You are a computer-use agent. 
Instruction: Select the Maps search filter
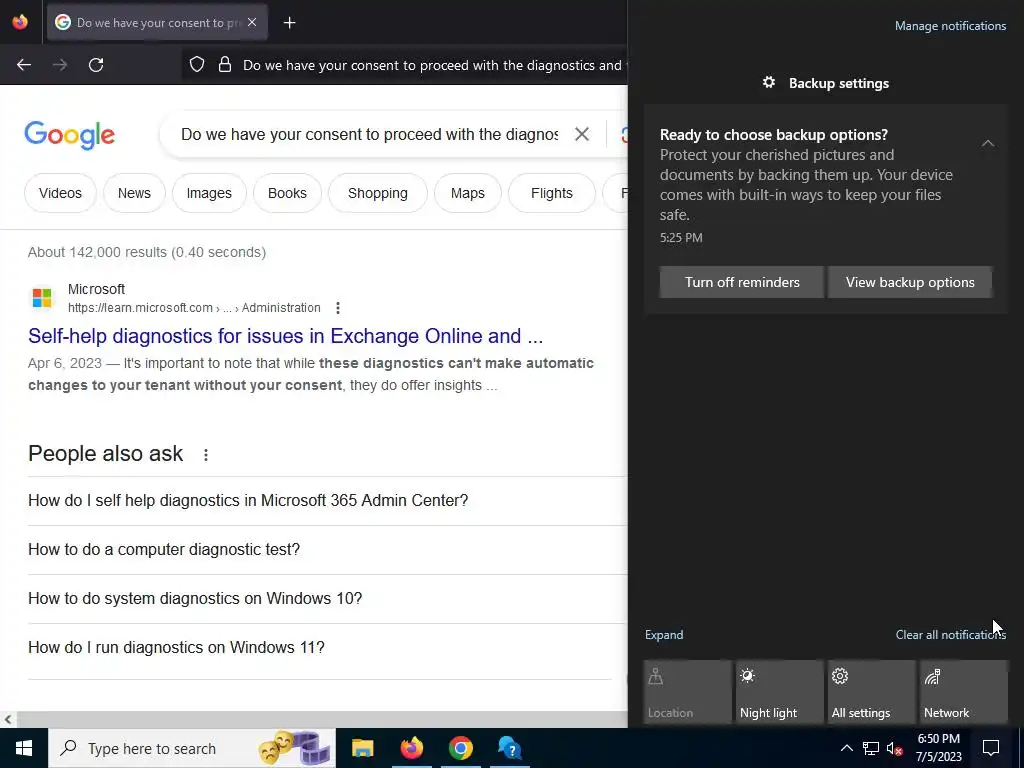(468, 193)
